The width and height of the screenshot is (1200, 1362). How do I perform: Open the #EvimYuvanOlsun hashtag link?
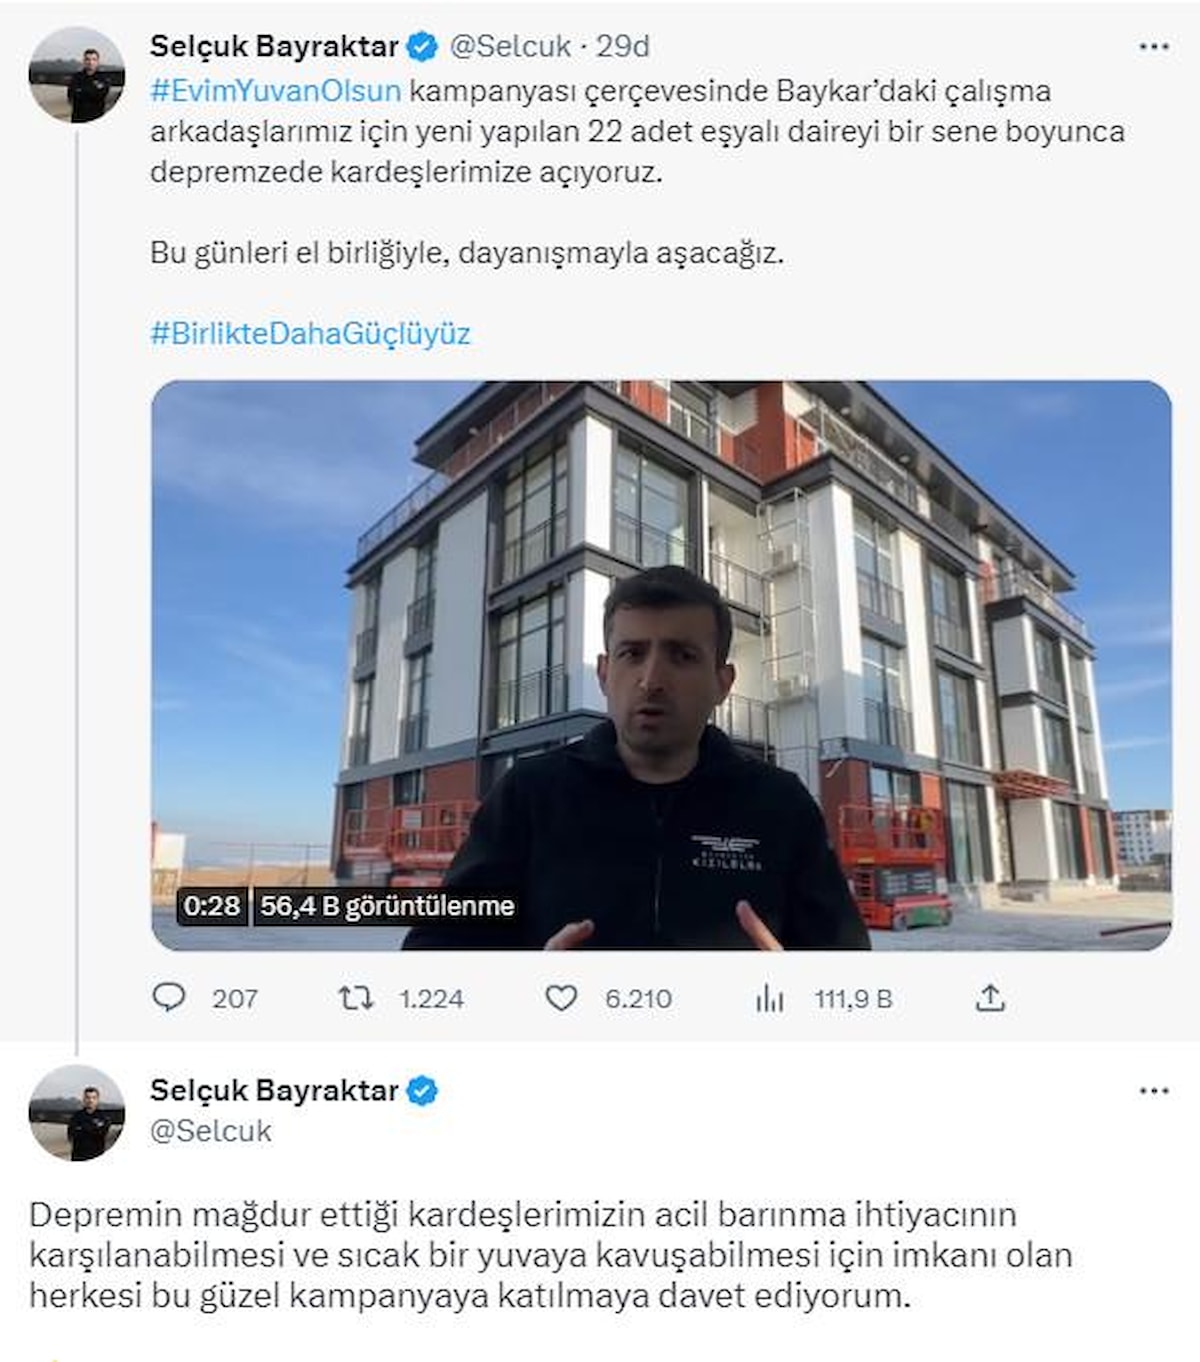276,91
